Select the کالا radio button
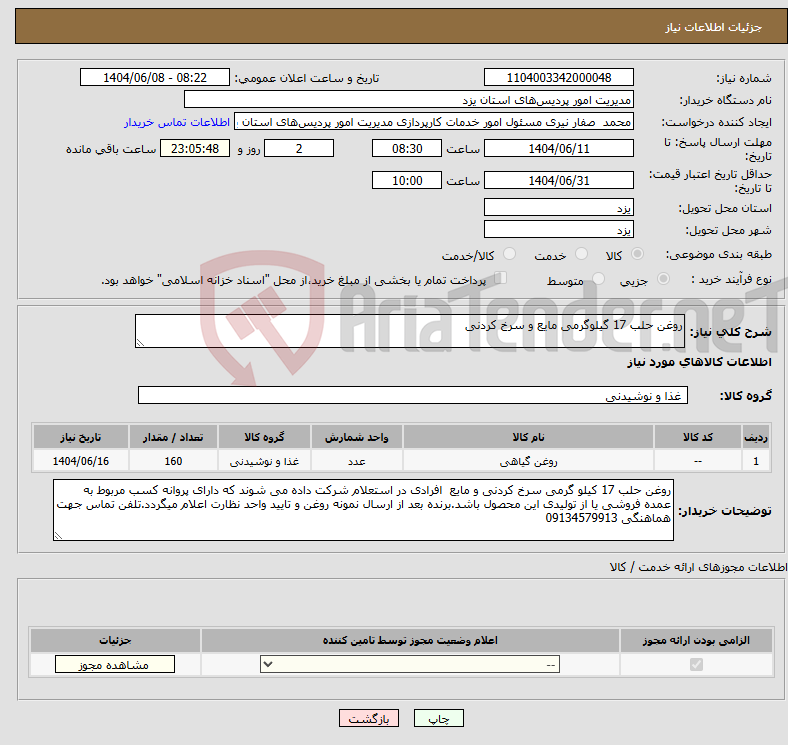The width and height of the screenshot is (788, 745). point(638,255)
